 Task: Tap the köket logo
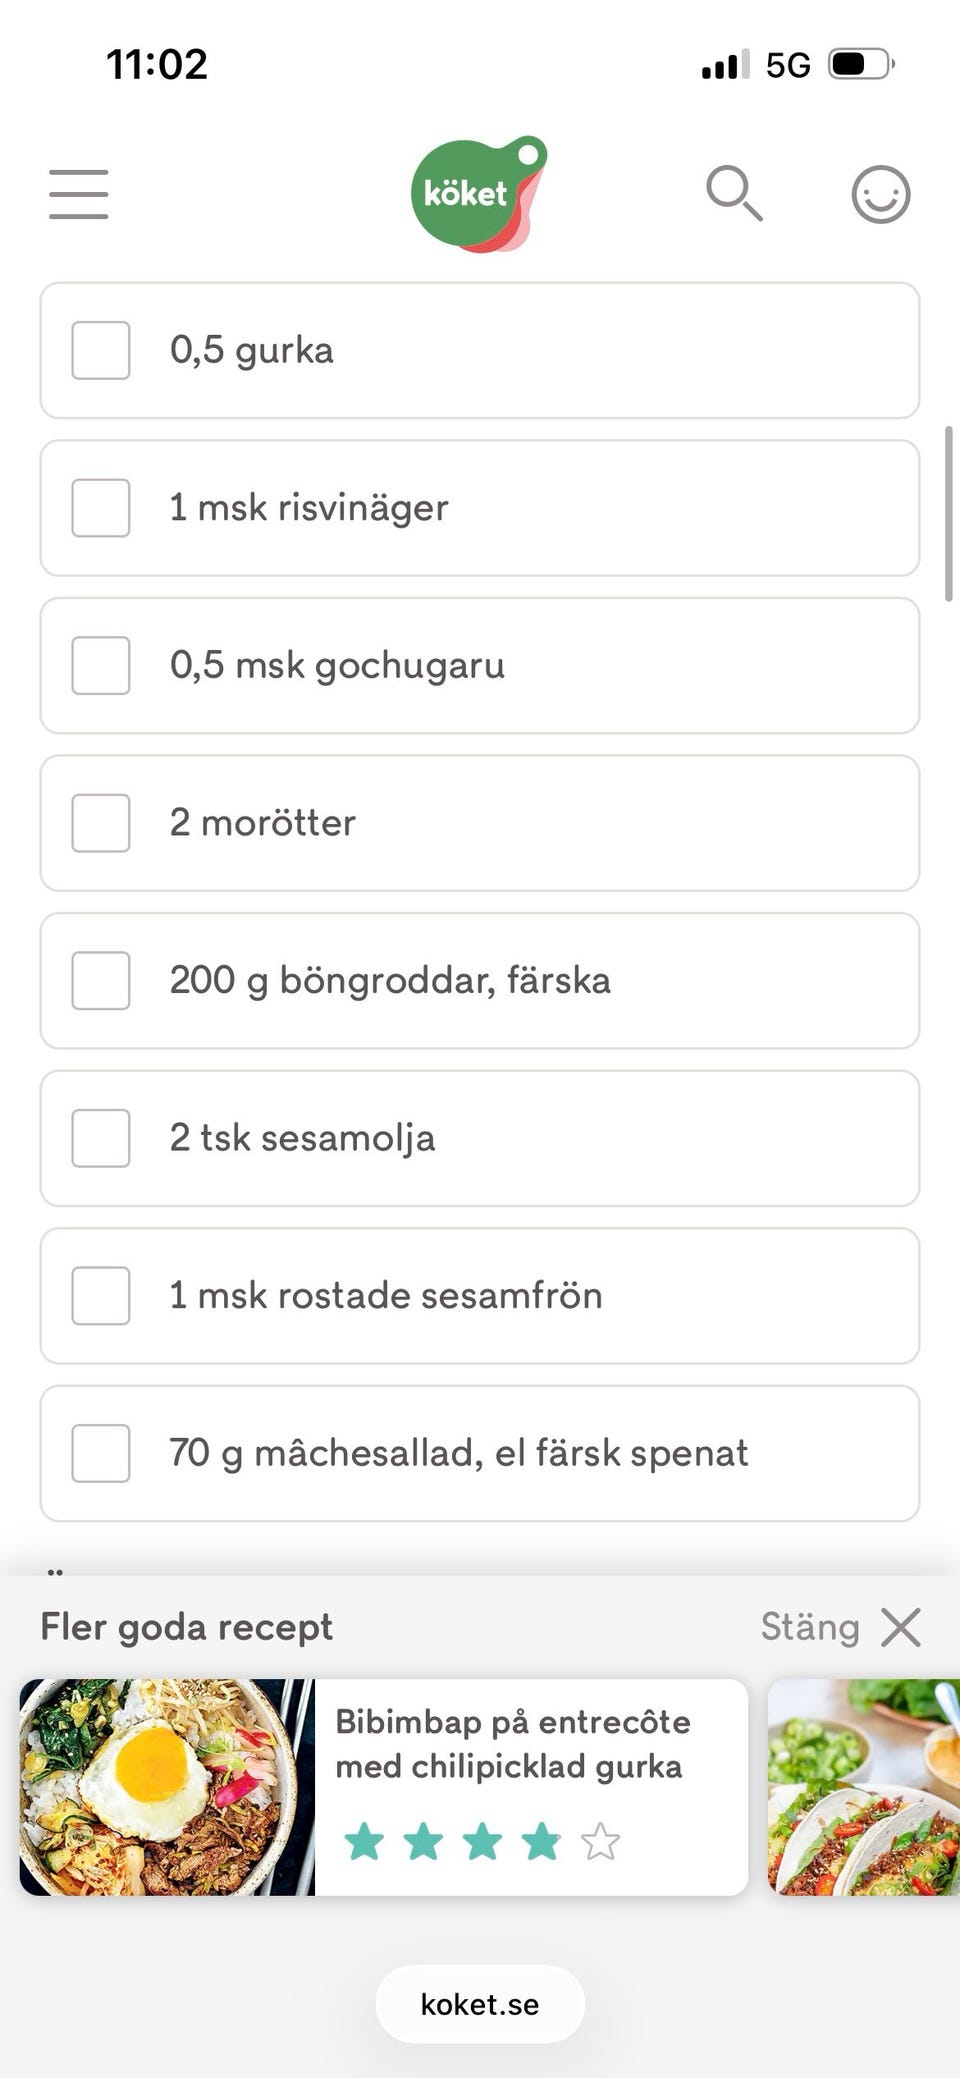tap(479, 194)
